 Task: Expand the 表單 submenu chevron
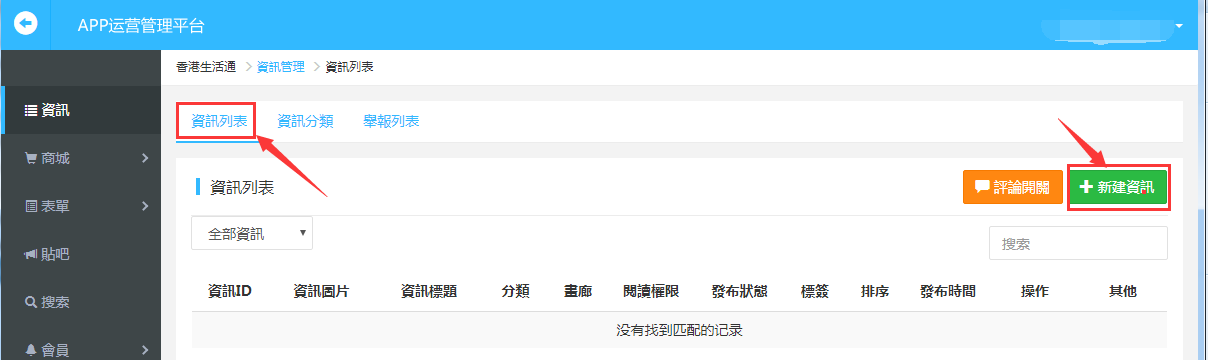(x=145, y=206)
